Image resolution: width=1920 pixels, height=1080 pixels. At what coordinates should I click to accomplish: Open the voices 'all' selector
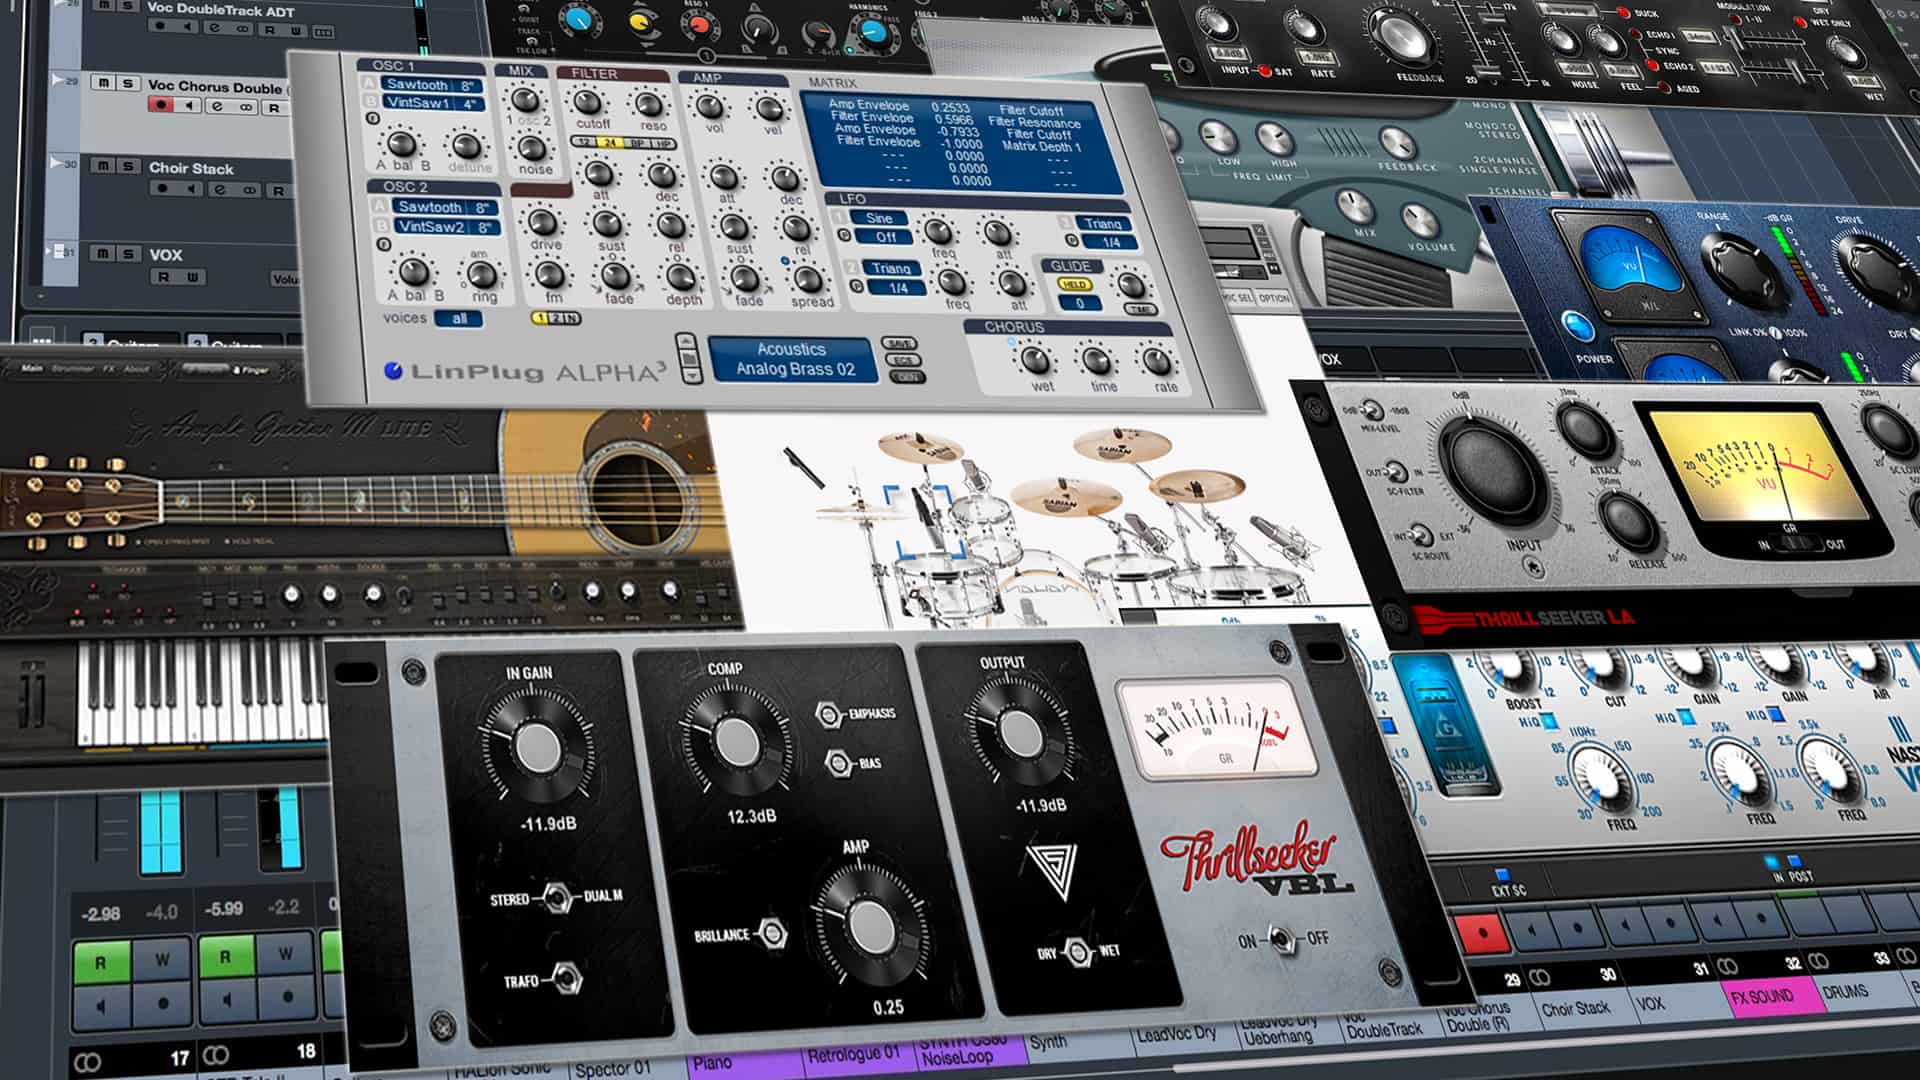coord(459,318)
